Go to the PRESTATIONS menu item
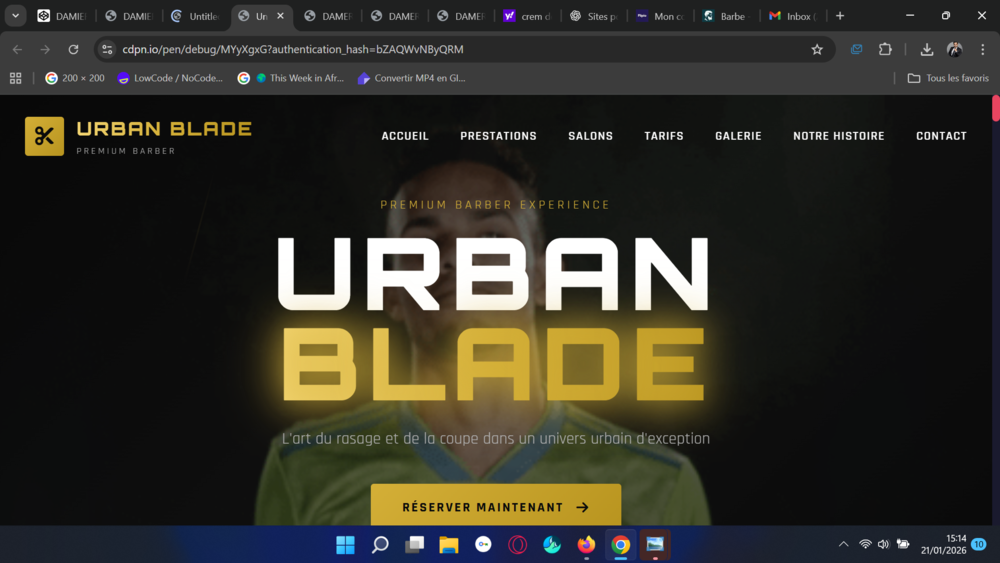Screen dimensions: 1000x563 click(498, 136)
